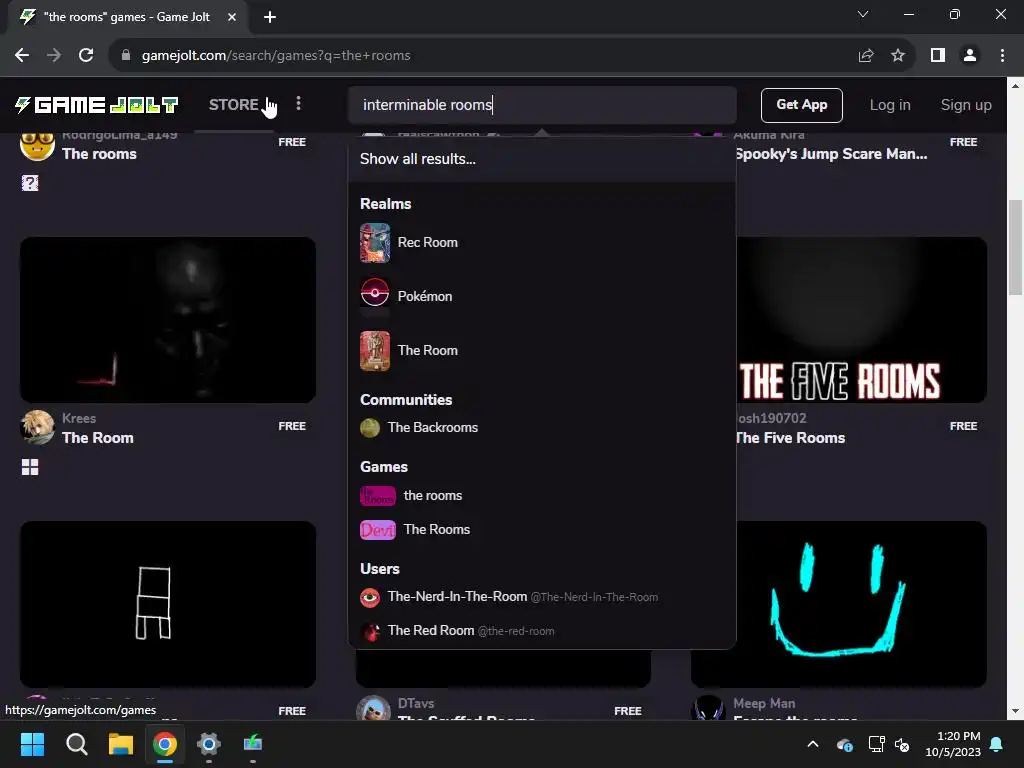Screen dimensions: 1024x768
Task: Click The-Nerd-In-The-Room eye avatar
Action: (370, 597)
